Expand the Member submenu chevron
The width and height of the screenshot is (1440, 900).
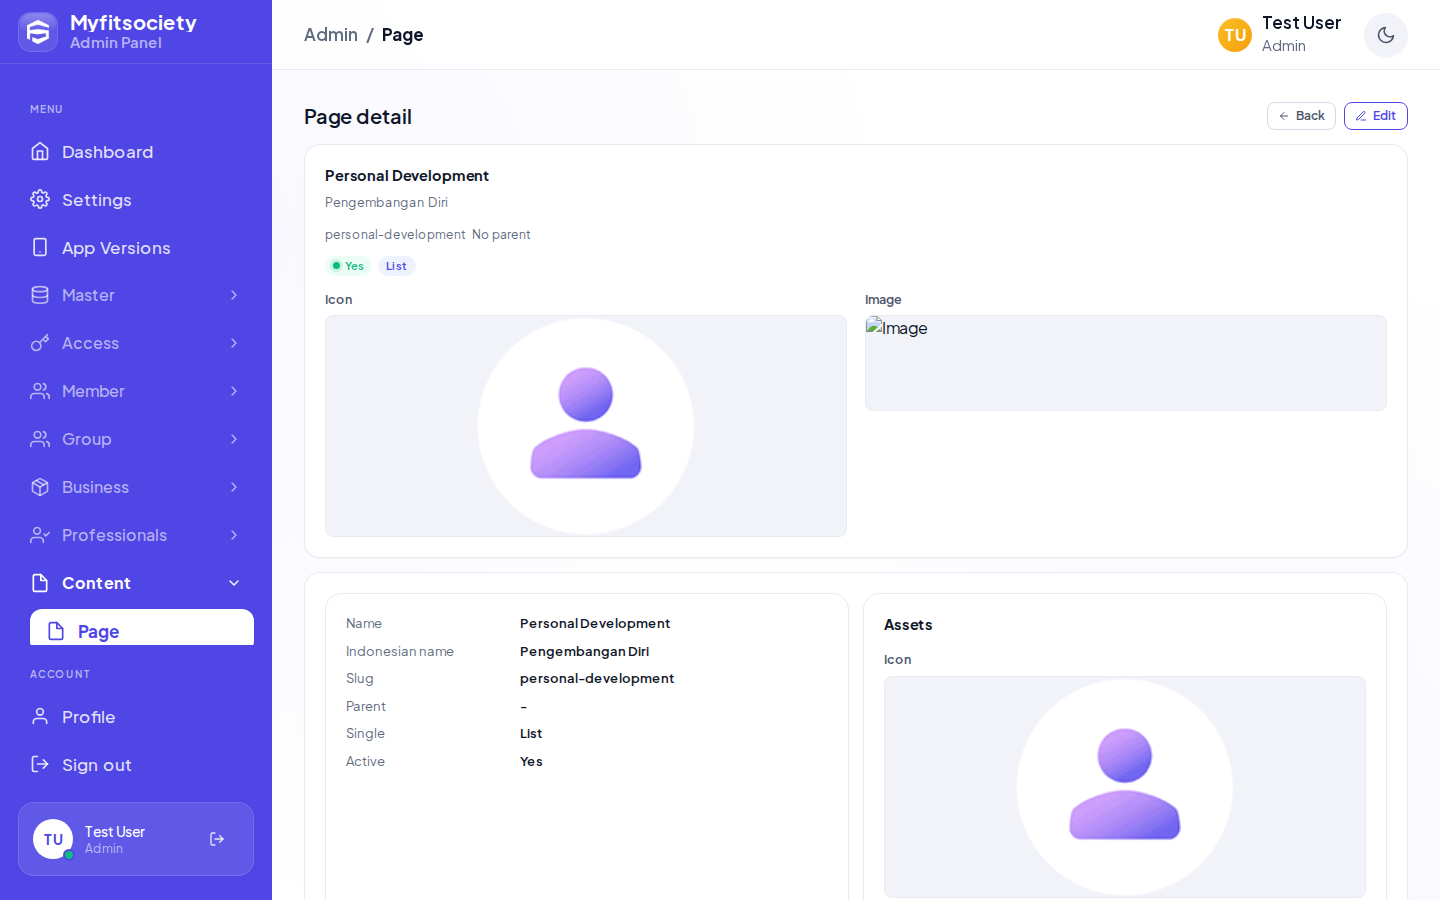[x=234, y=391]
